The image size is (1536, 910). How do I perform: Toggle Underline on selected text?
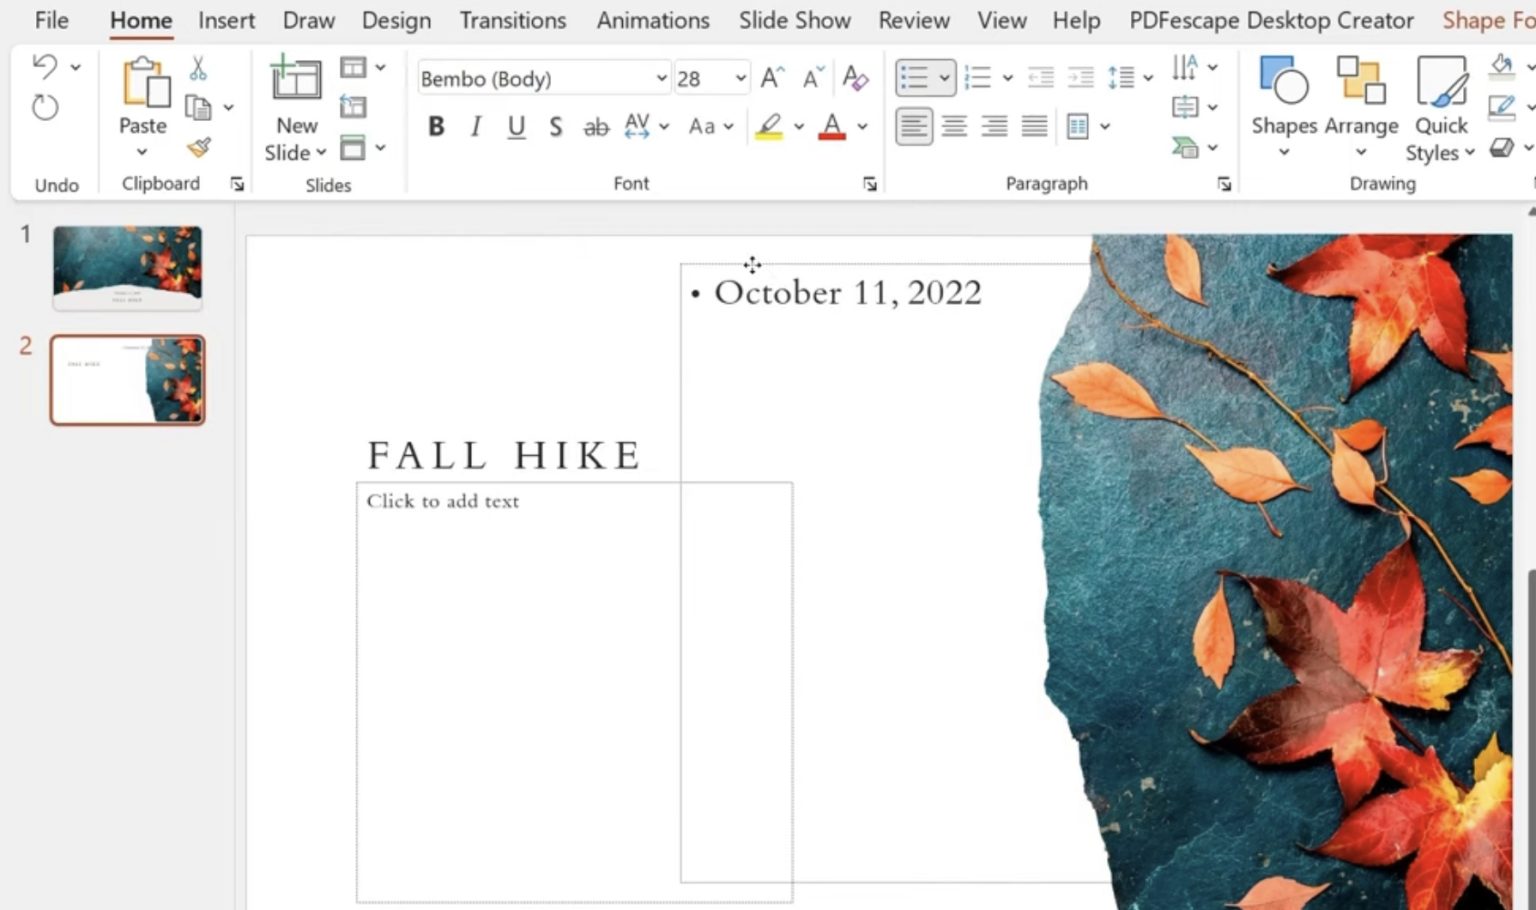(516, 127)
